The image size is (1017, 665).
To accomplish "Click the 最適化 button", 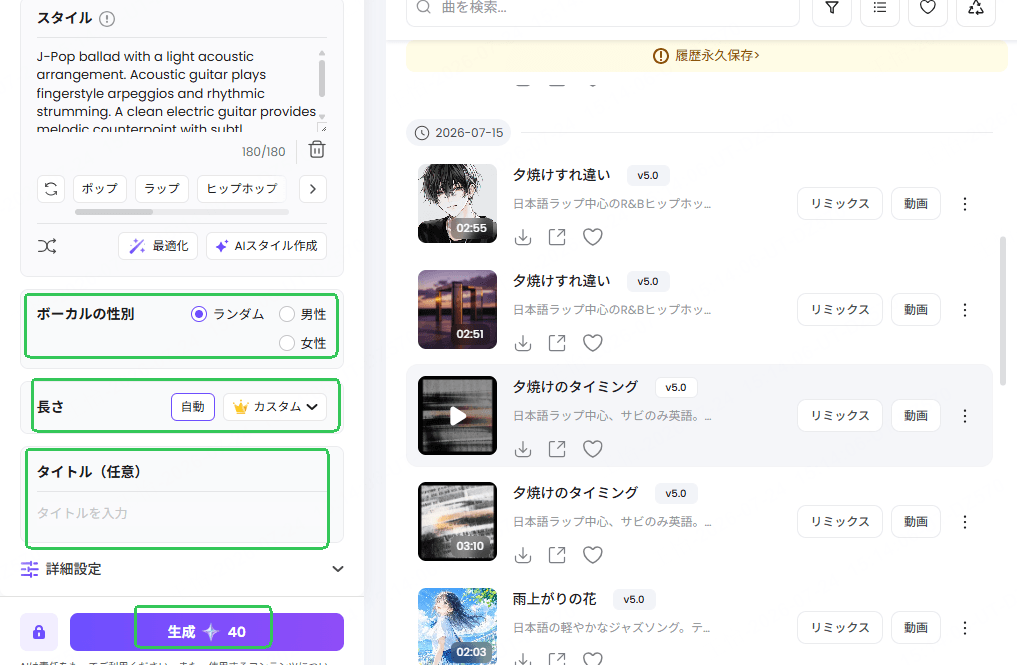I will [158, 246].
